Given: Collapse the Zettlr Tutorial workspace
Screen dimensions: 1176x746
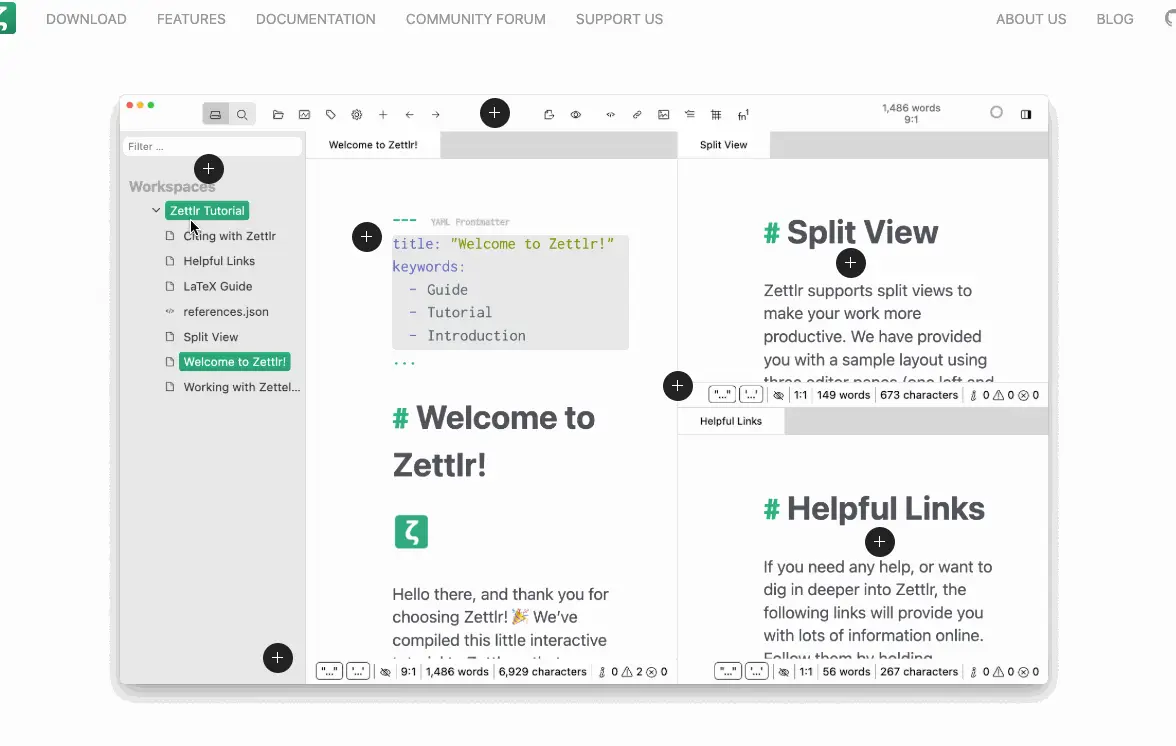Looking at the screenshot, I should coord(156,210).
